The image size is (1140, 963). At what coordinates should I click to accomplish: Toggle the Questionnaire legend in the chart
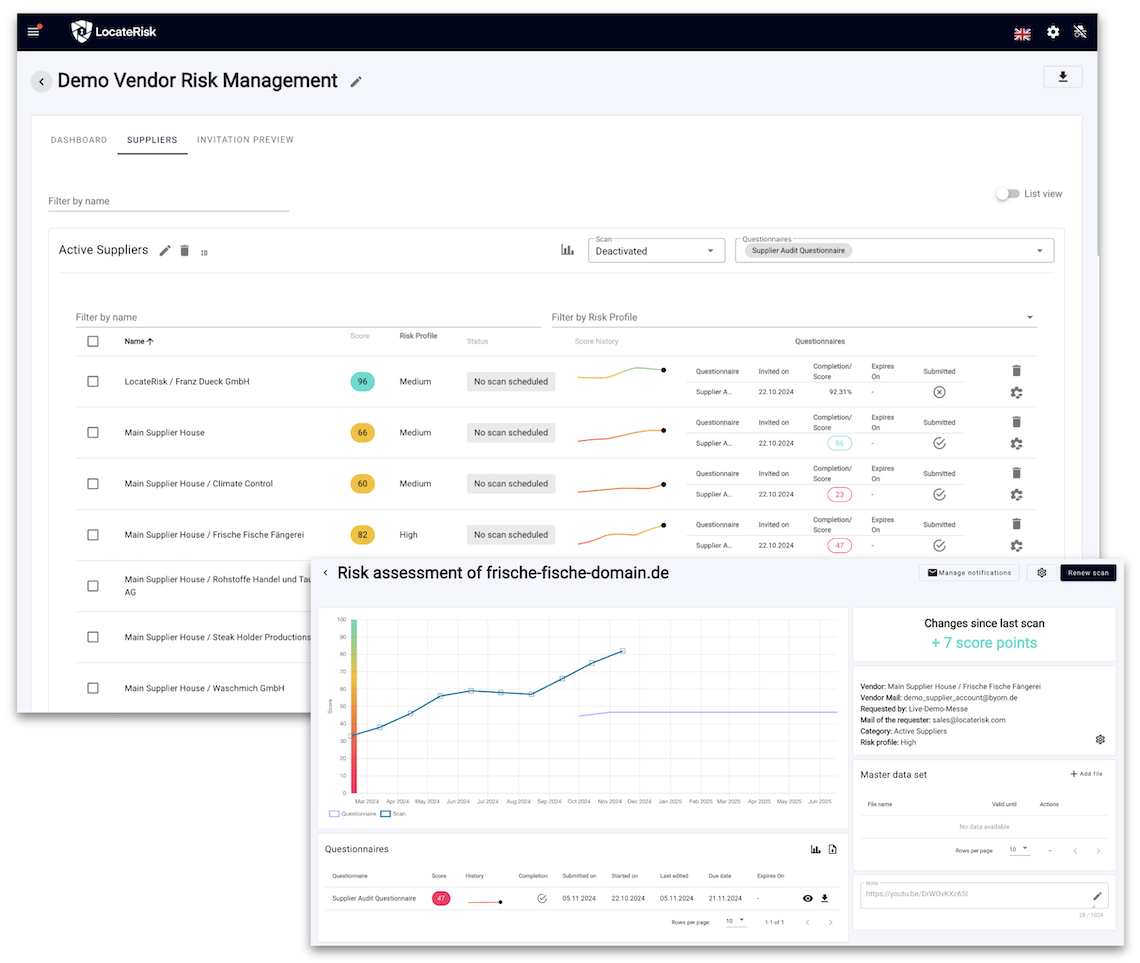coord(353,814)
